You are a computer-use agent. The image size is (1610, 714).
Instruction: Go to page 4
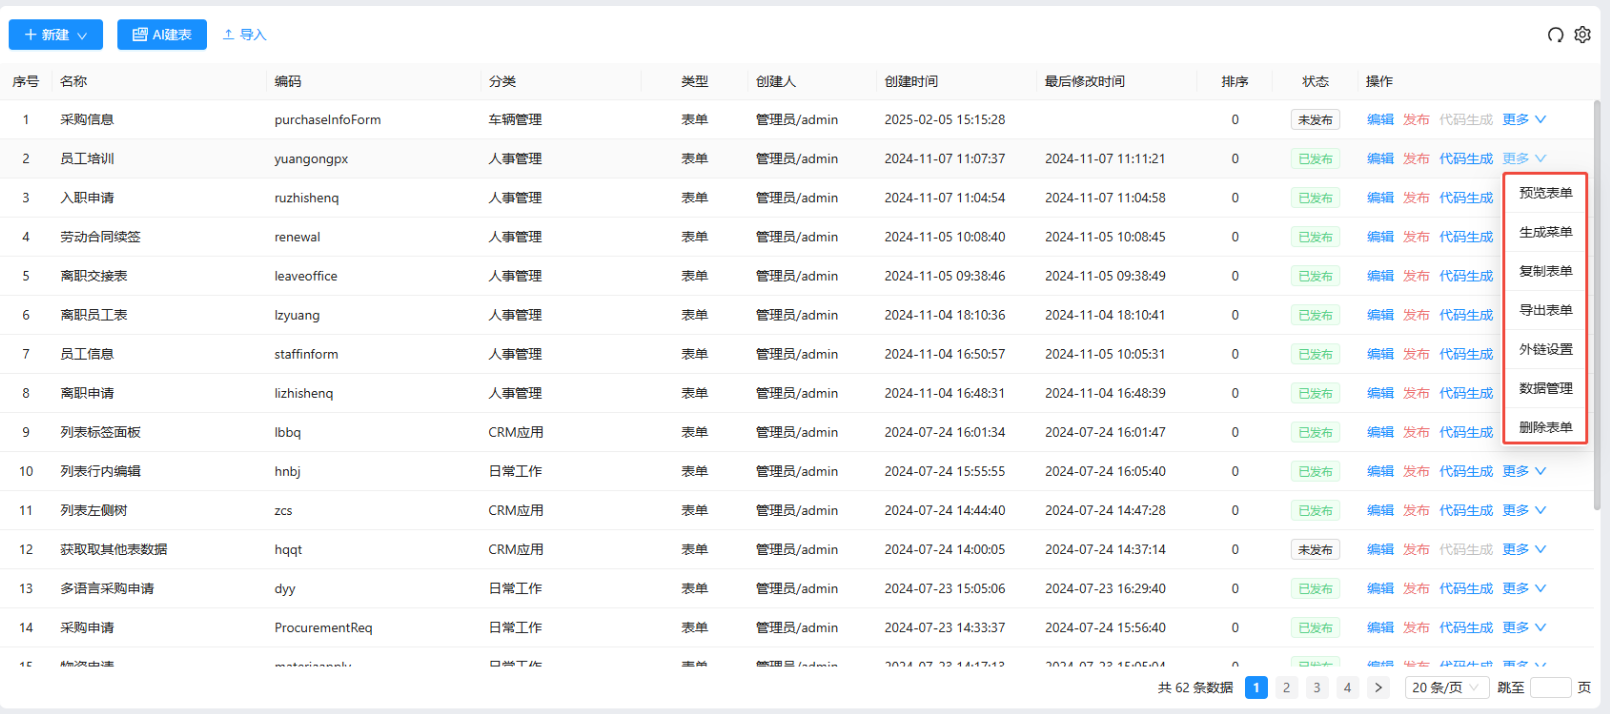(x=1347, y=688)
